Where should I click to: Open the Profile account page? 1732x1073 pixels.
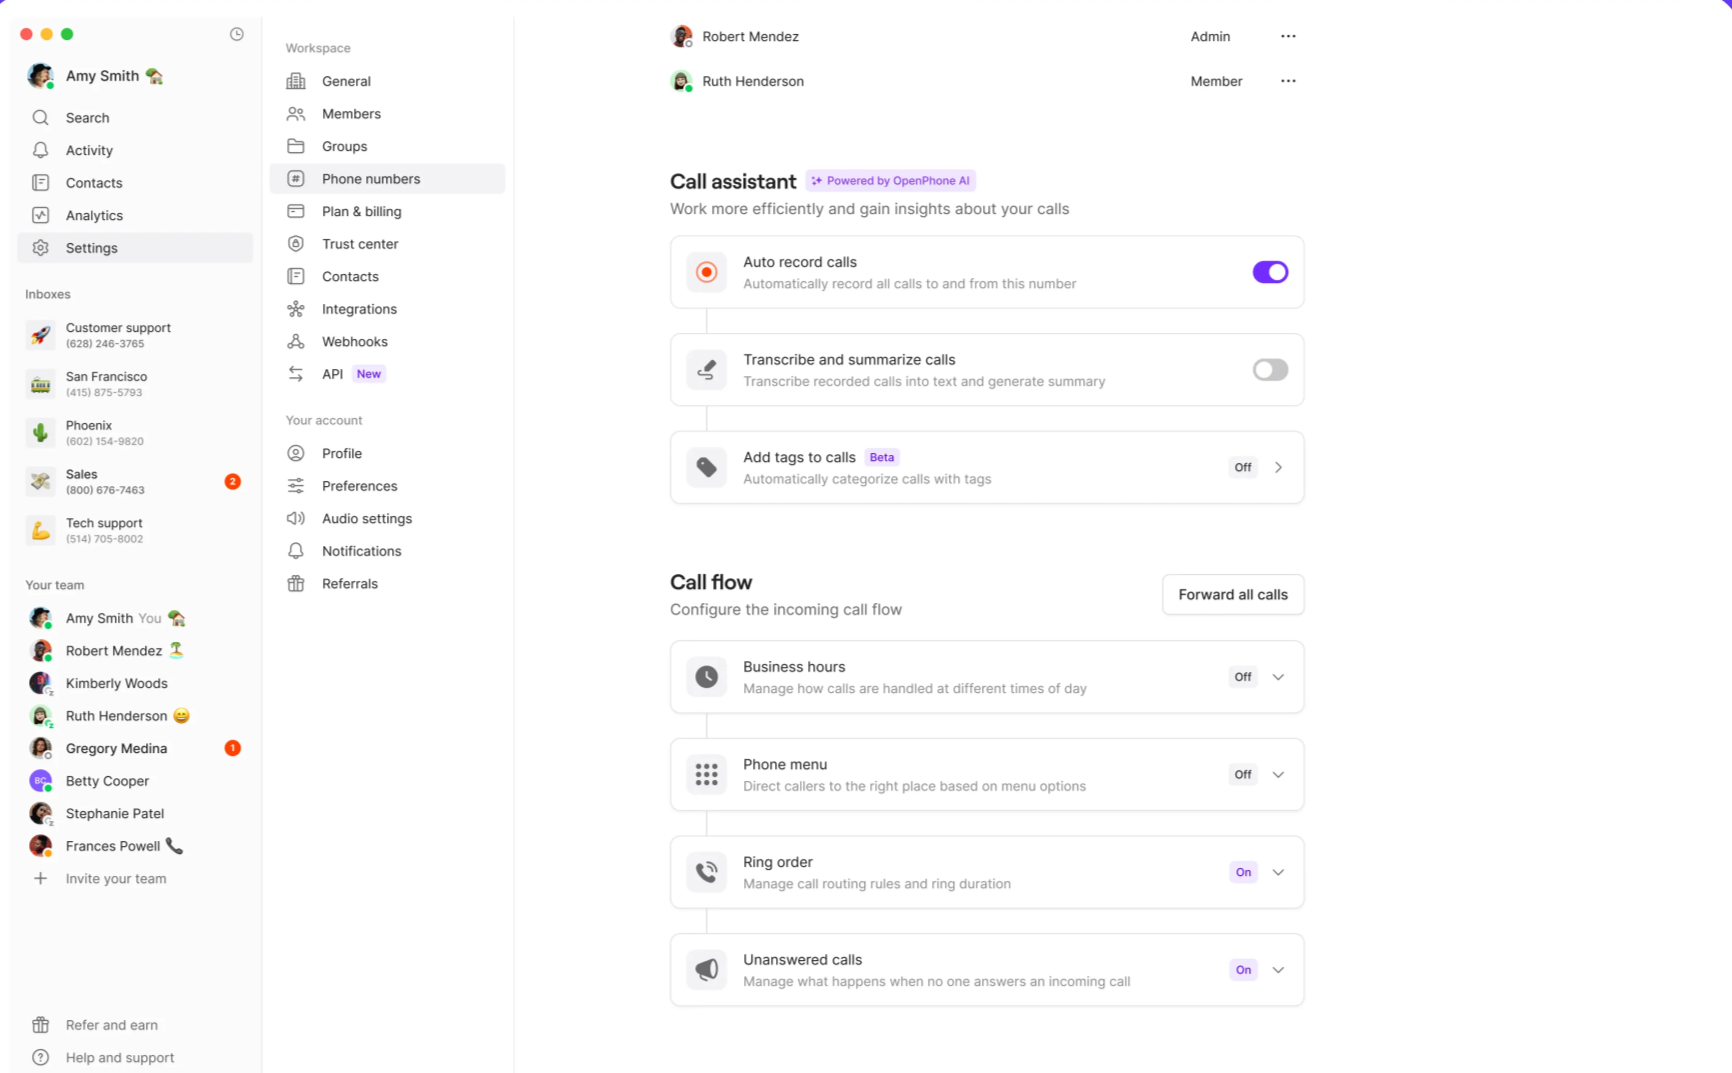tap(387, 453)
